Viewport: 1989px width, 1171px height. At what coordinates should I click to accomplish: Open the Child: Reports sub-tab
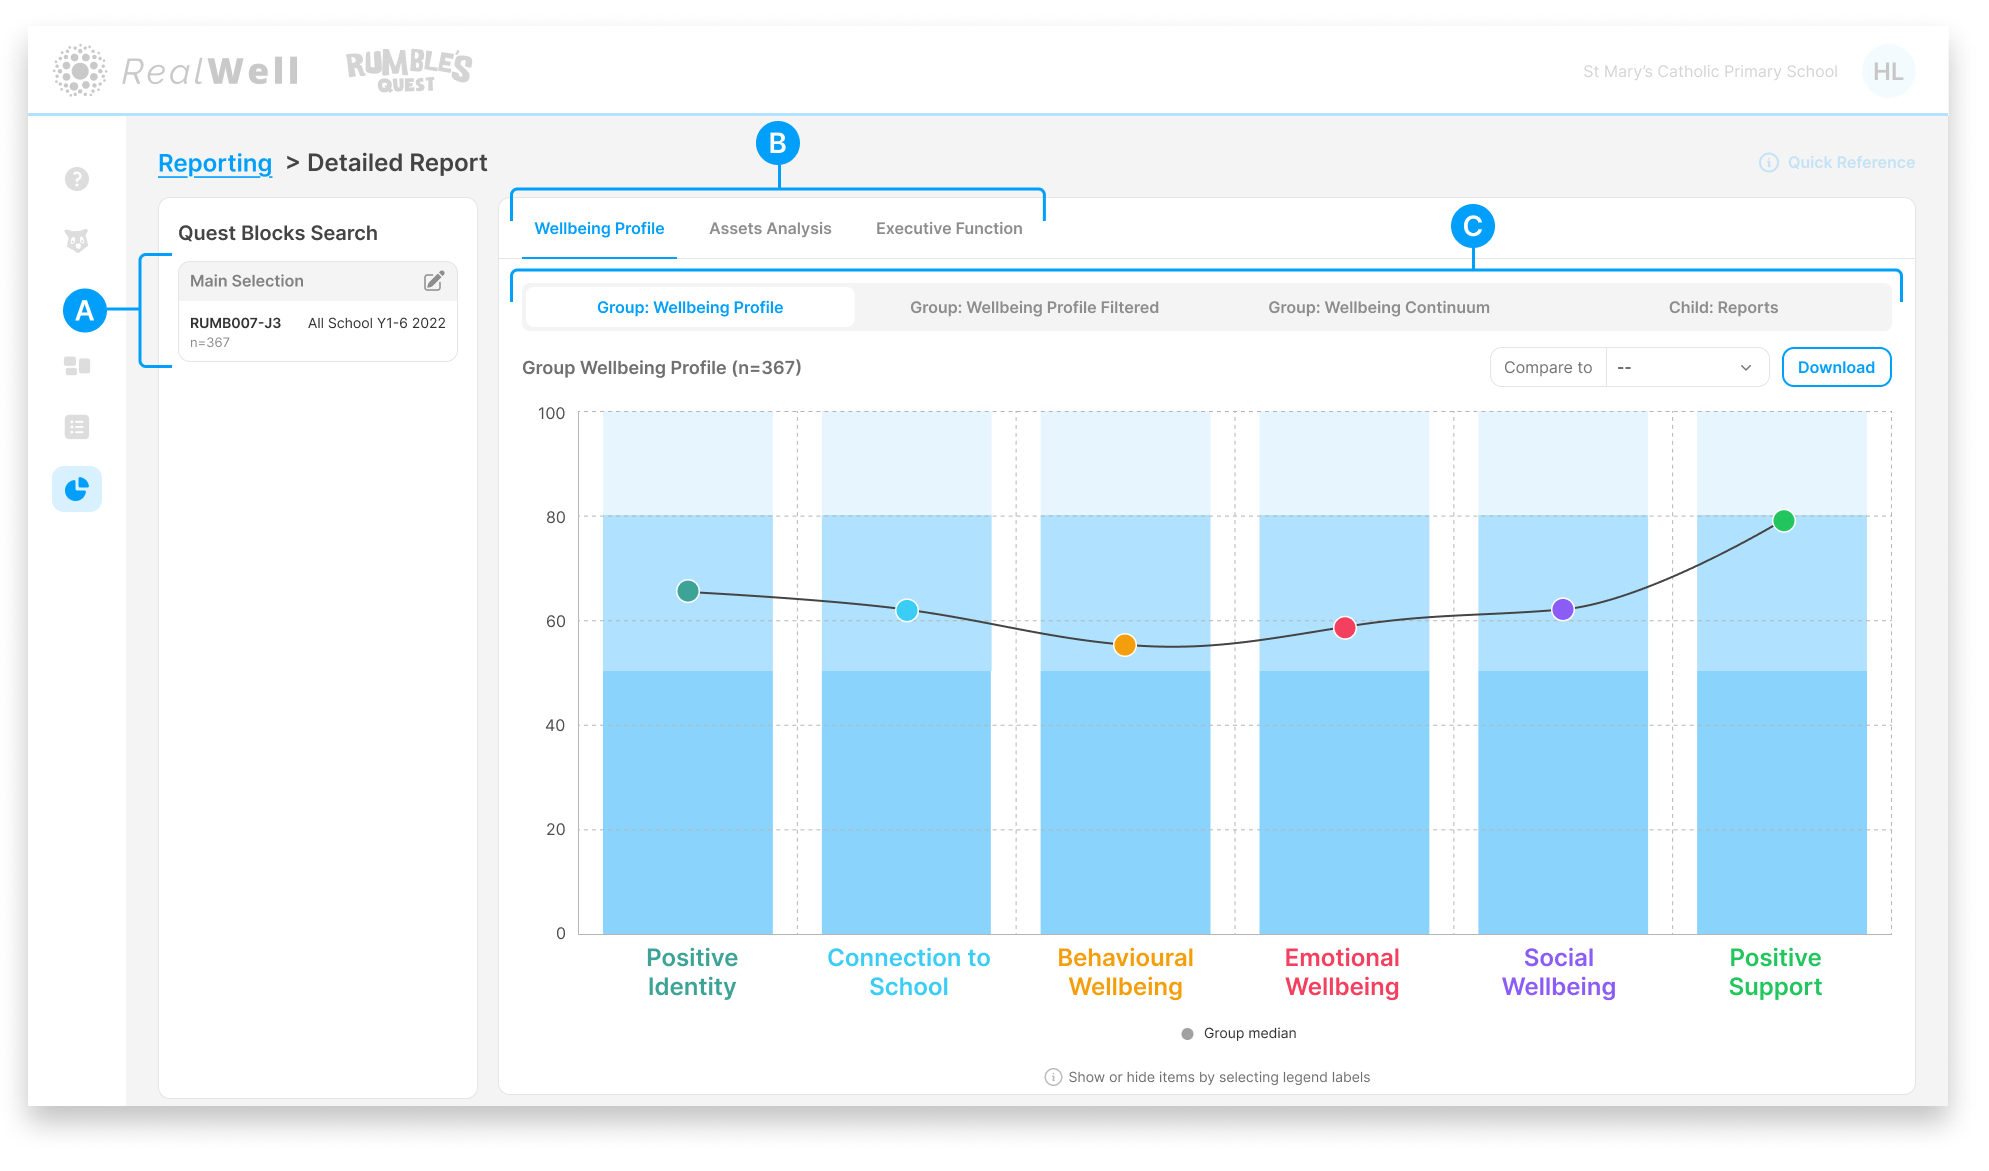pos(1723,307)
